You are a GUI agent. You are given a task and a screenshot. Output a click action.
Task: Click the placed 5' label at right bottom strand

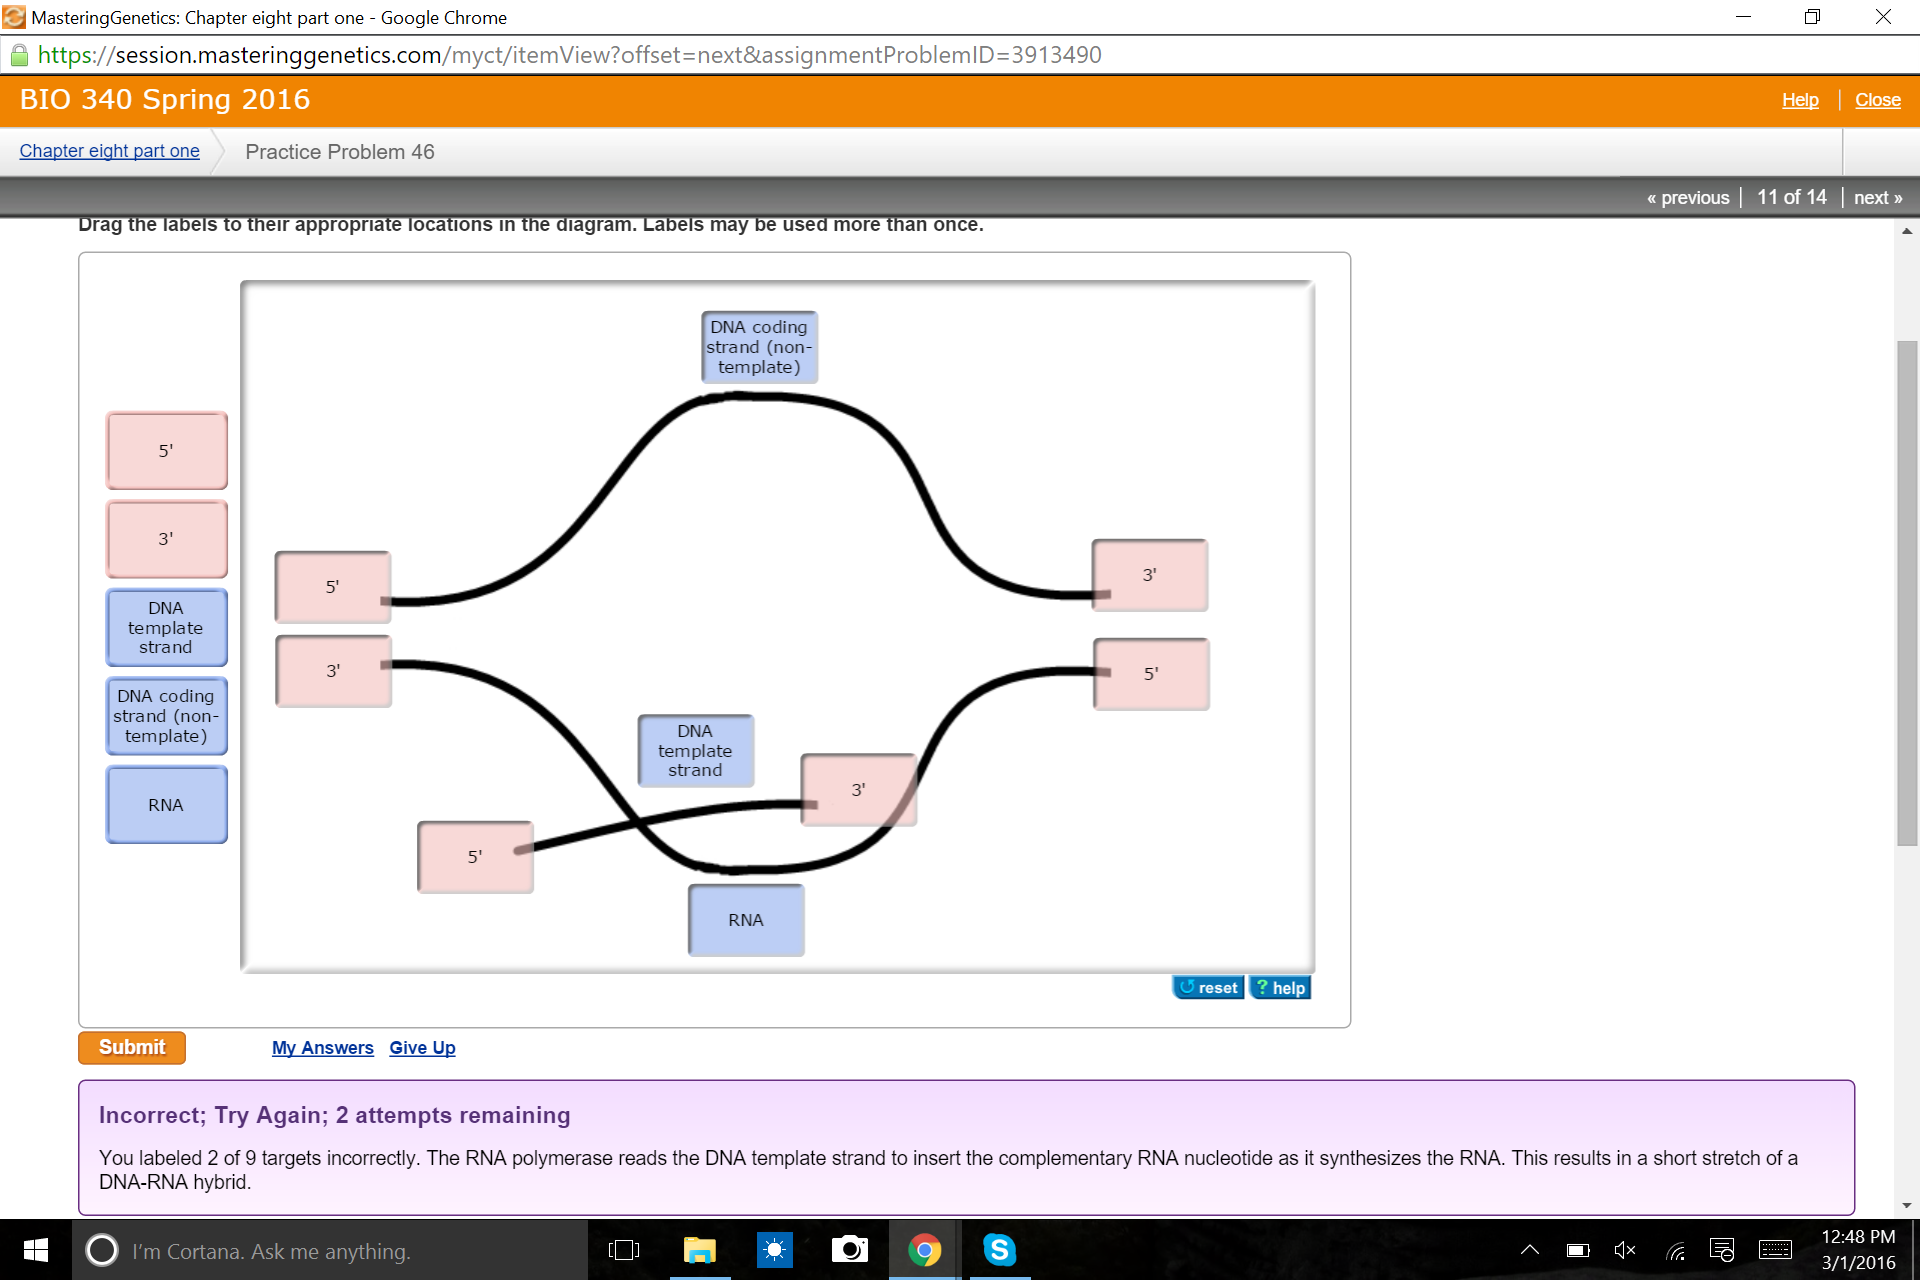pyautogui.click(x=1151, y=674)
